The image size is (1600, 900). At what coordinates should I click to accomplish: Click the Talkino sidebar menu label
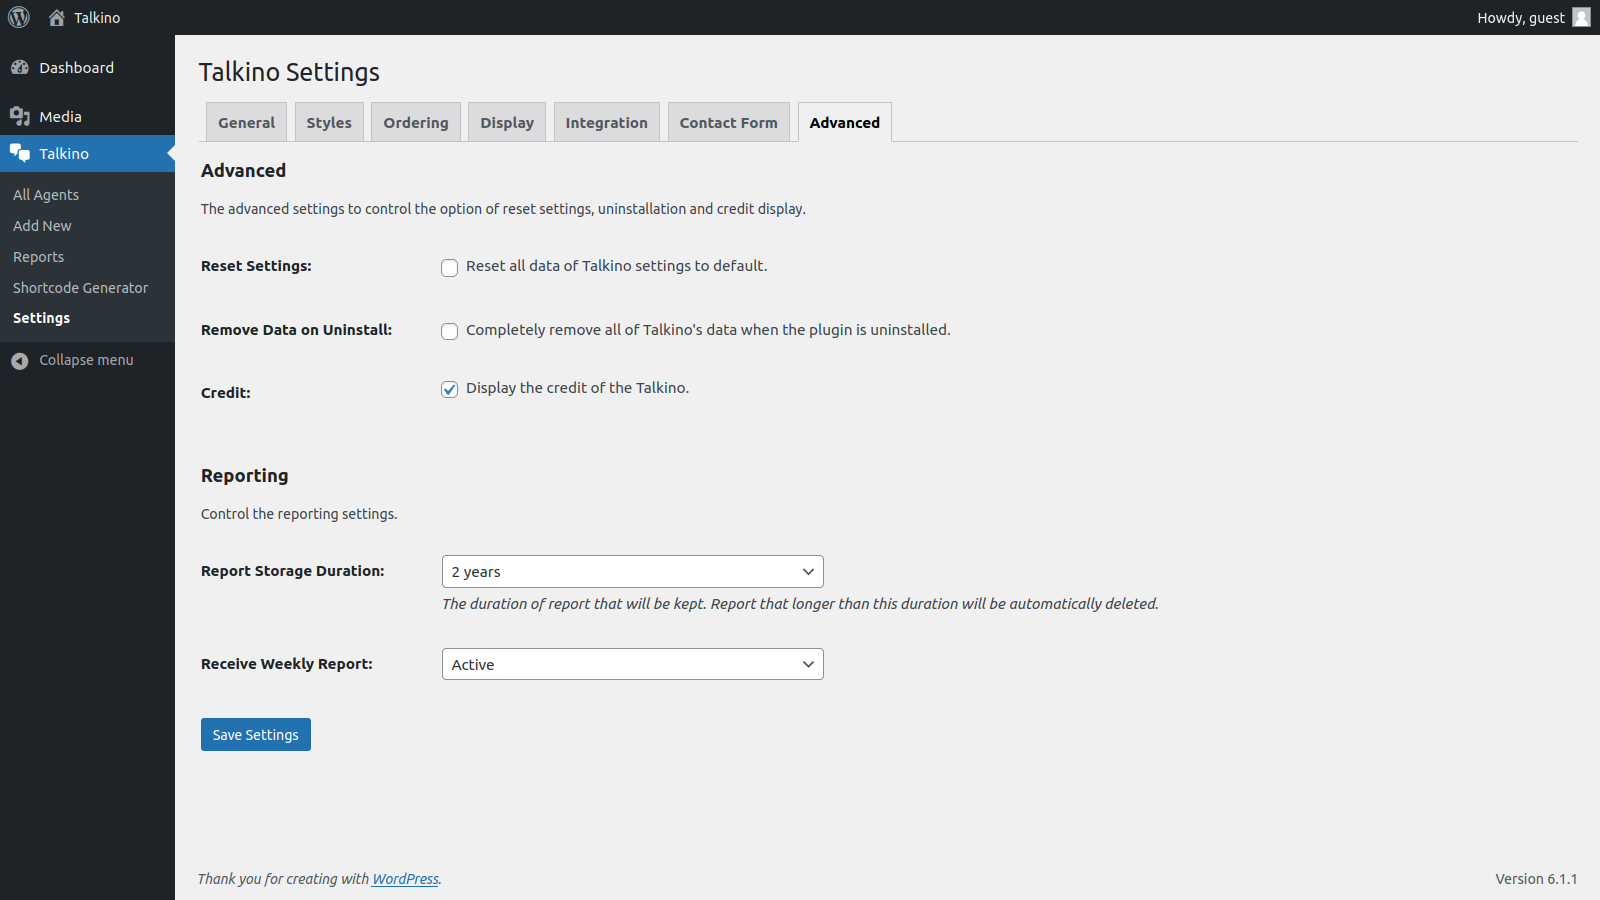(x=64, y=154)
